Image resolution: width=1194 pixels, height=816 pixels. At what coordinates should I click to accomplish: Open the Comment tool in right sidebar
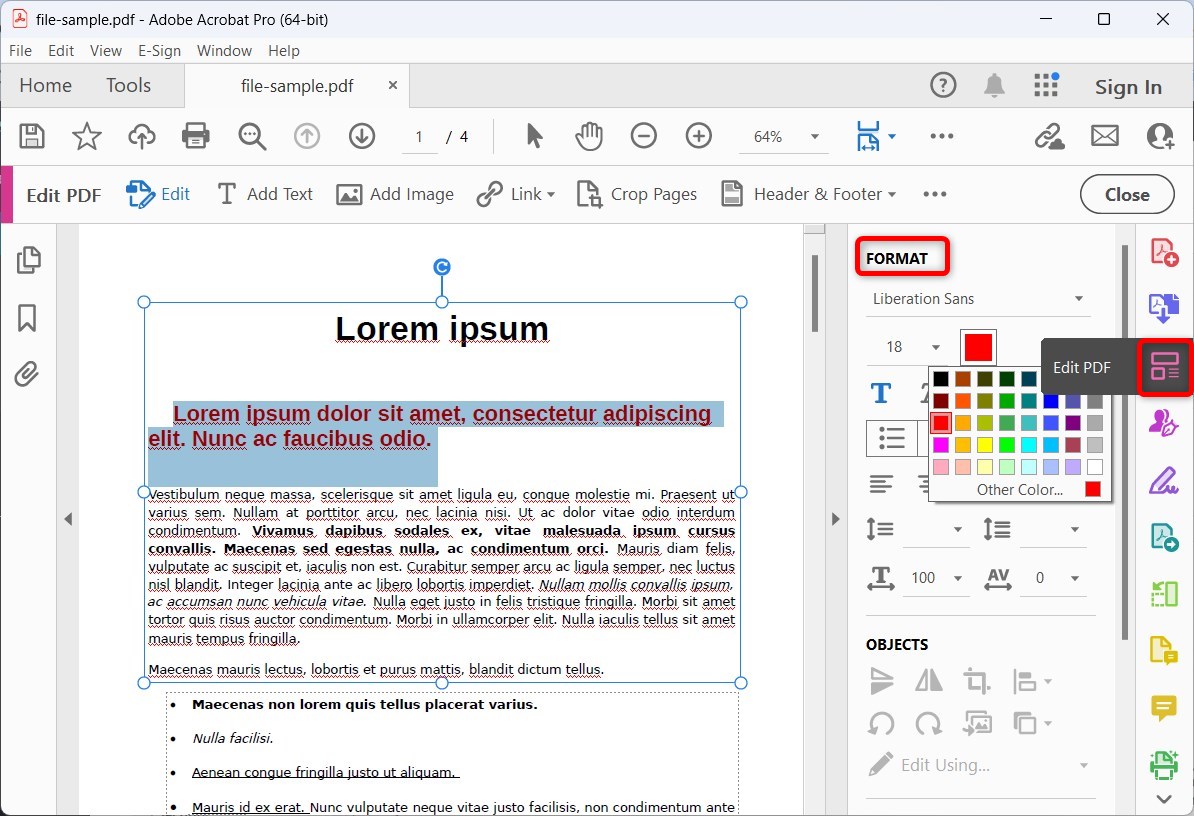pos(1163,709)
